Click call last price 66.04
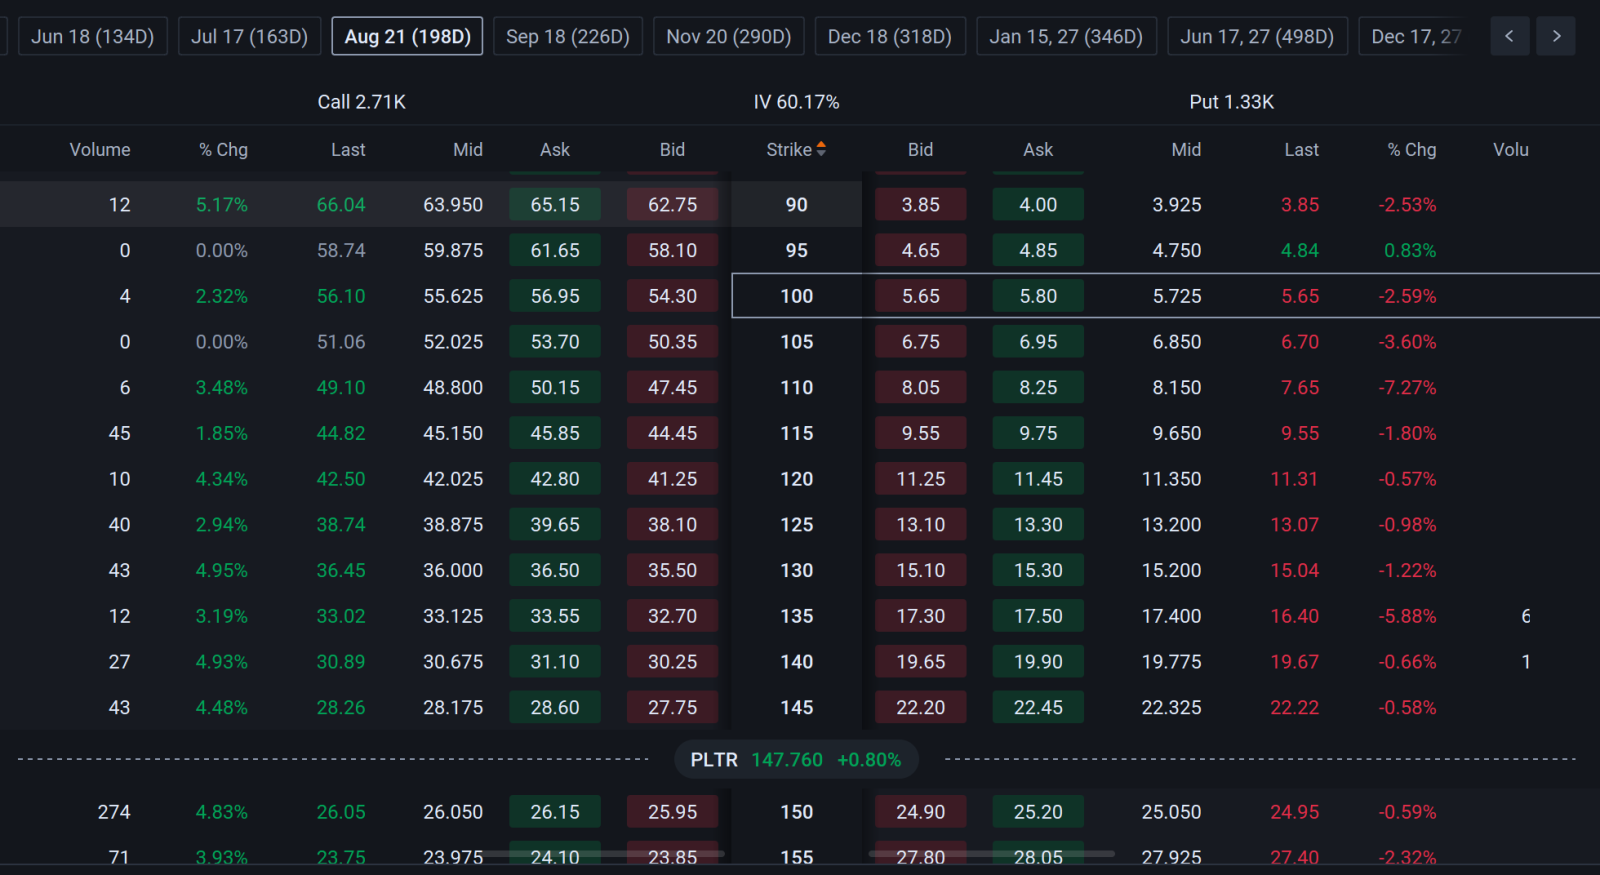This screenshot has width=1600, height=875. click(x=341, y=204)
